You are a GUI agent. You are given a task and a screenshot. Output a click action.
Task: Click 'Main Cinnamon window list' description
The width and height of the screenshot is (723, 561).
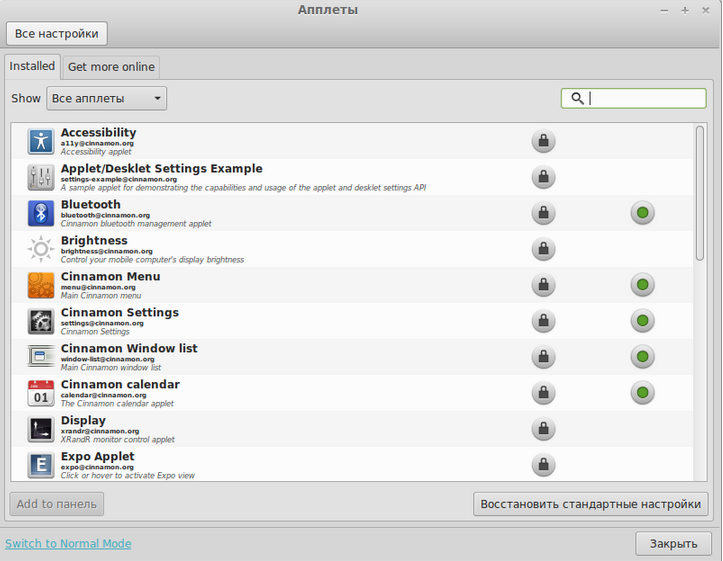111,367
